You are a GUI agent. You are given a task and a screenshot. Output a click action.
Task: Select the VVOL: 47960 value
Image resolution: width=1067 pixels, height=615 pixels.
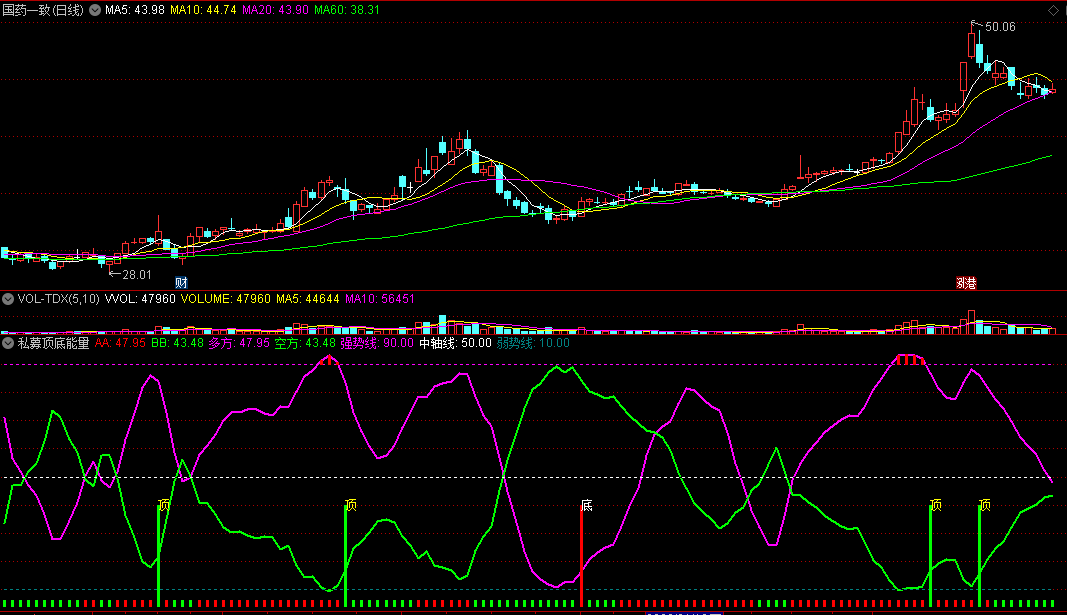(x=140, y=299)
